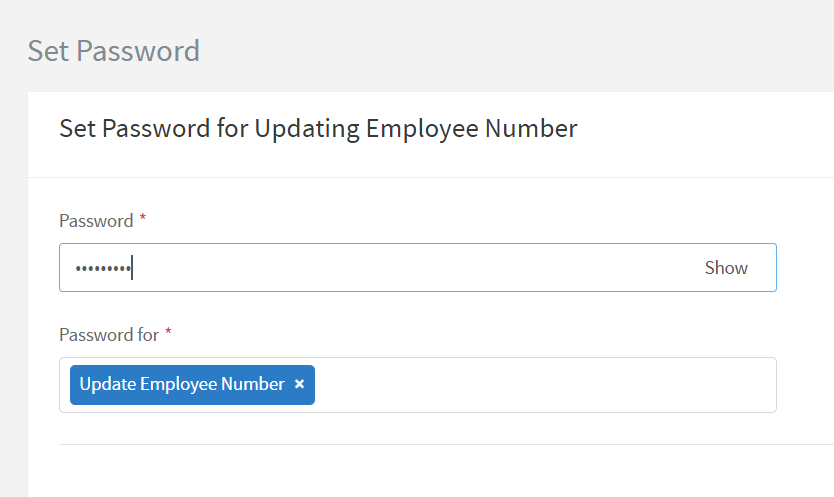Select the Update Employee Number chip text
This screenshot has height=497, width=834.
(x=182, y=385)
